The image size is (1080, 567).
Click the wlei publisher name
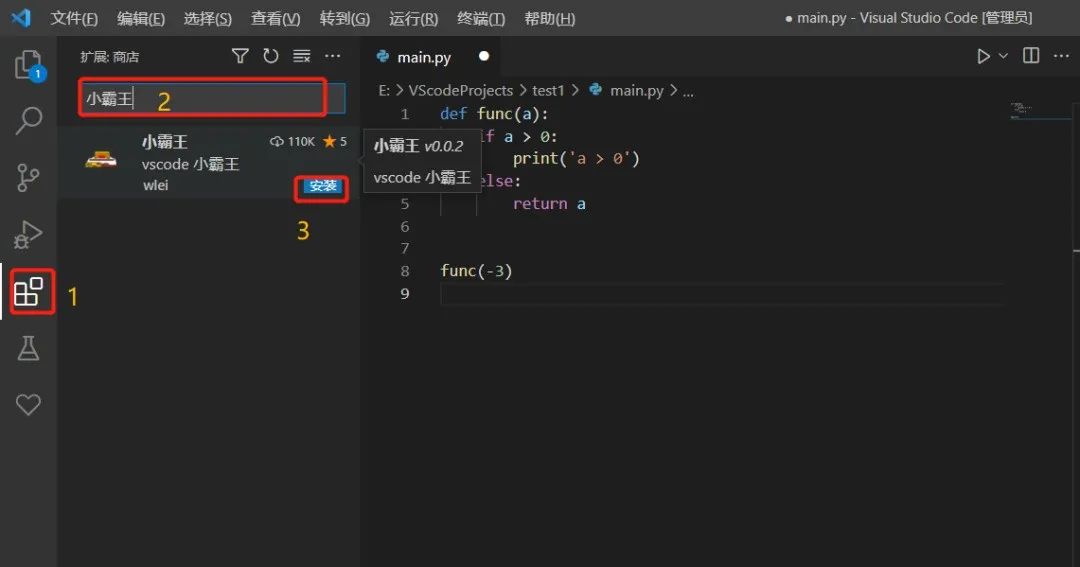155,185
